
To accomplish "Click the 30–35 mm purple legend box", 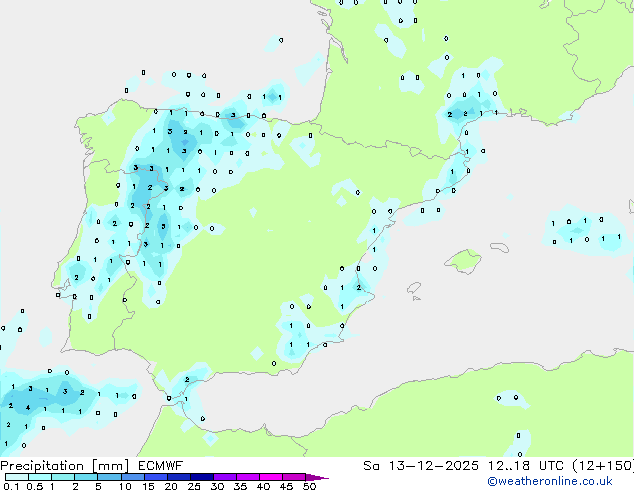I will point(224,477).
